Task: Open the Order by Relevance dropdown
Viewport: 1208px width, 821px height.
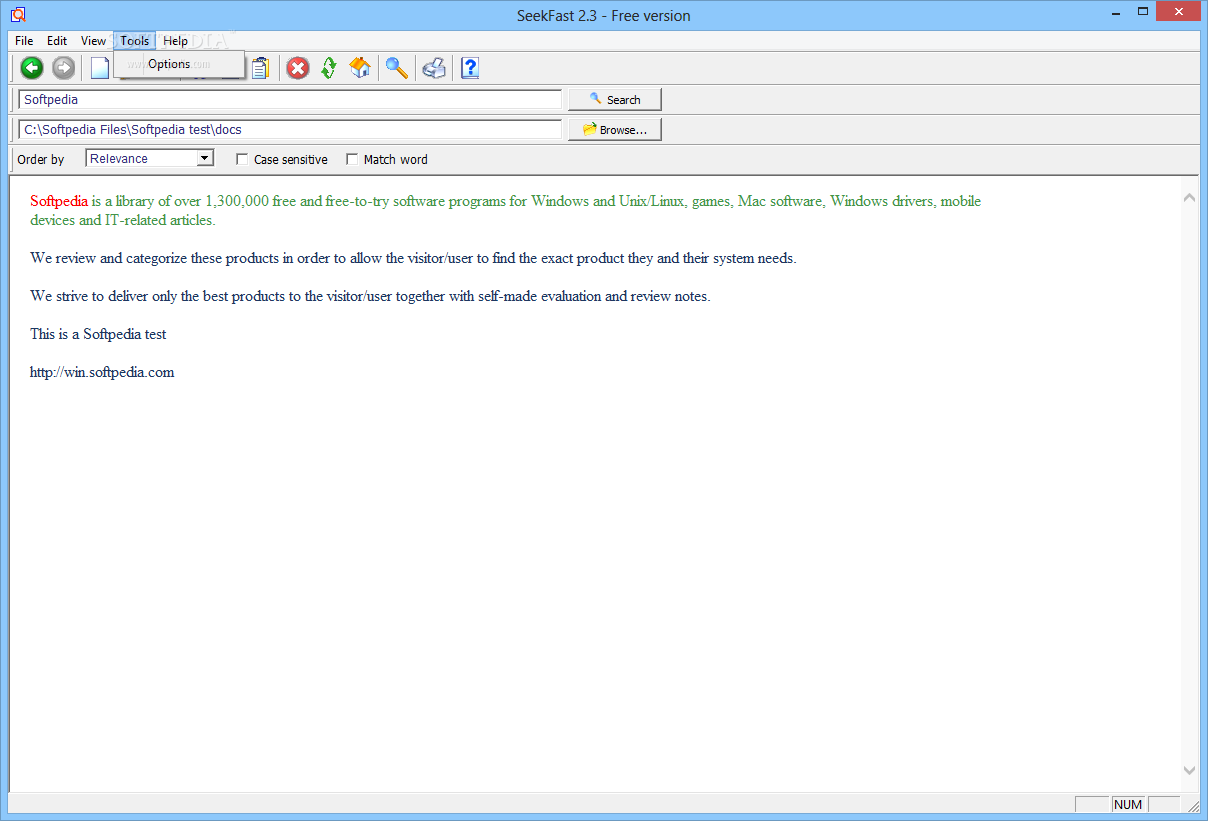Action: click(150, 158)
